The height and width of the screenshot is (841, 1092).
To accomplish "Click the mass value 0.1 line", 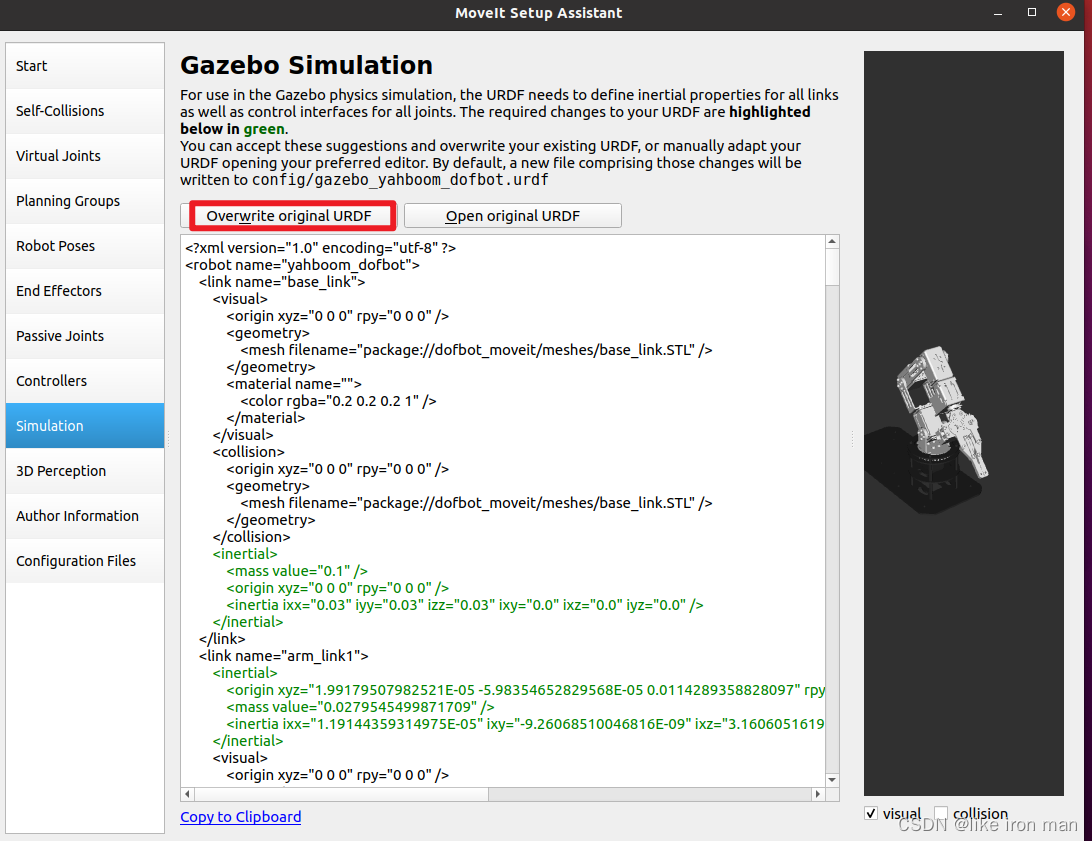I will tap(297, 571).
